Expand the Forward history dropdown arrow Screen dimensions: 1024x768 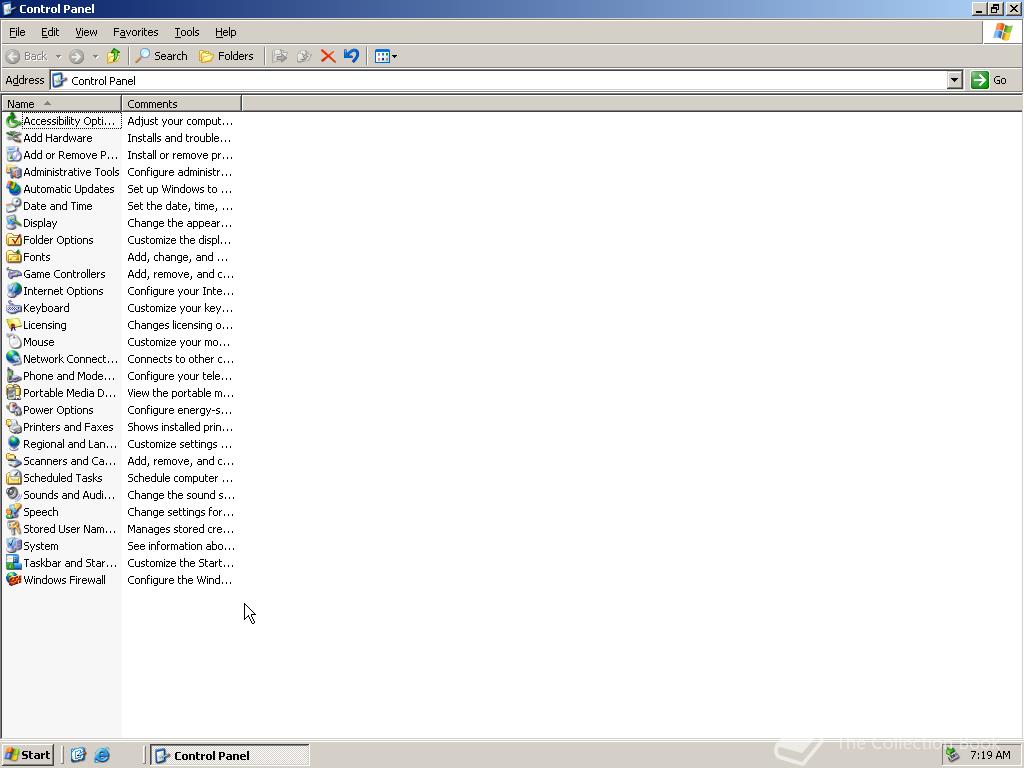[95, 56]
